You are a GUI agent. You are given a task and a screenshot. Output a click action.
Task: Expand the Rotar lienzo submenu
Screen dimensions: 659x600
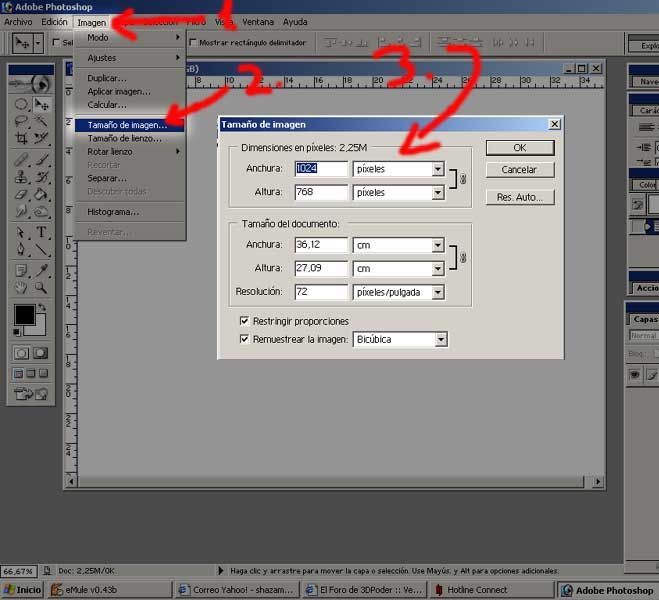click(129, 151)
